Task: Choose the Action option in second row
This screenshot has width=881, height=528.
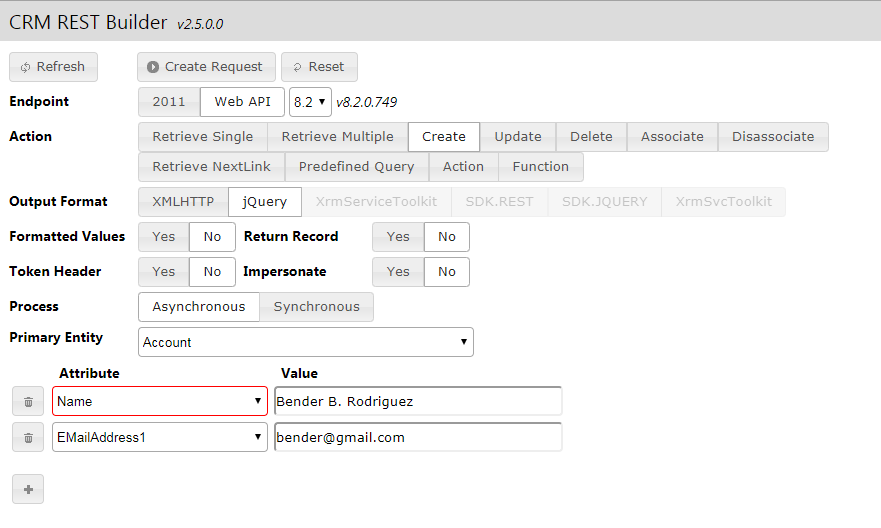Action: (x=464, y=167)
